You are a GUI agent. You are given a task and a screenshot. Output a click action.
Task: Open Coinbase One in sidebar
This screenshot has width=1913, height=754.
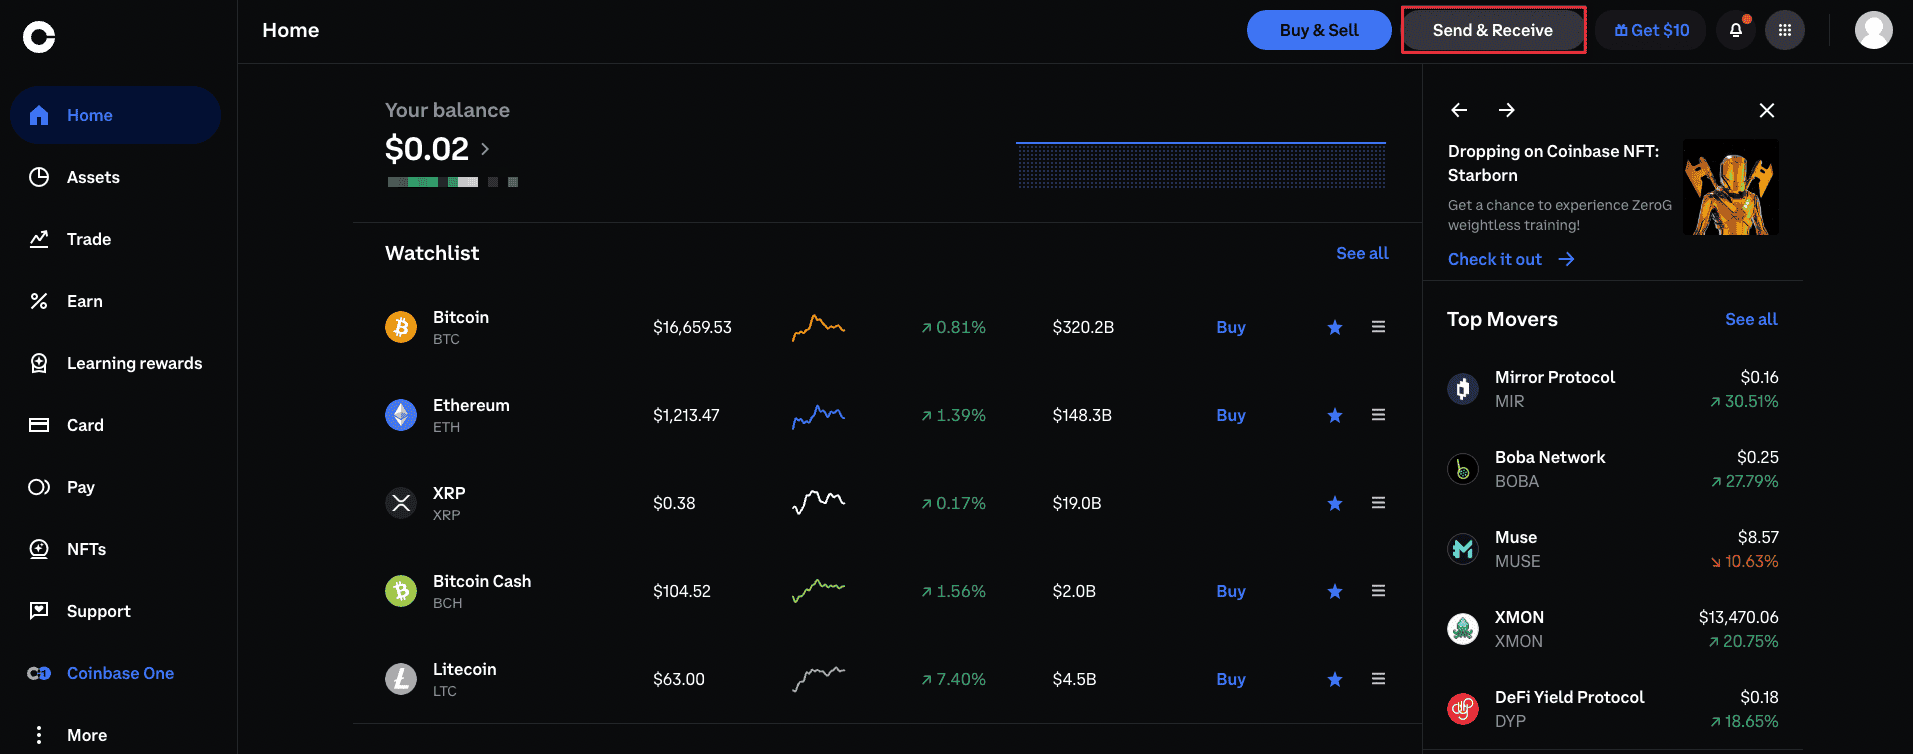(x=116, y=673)
